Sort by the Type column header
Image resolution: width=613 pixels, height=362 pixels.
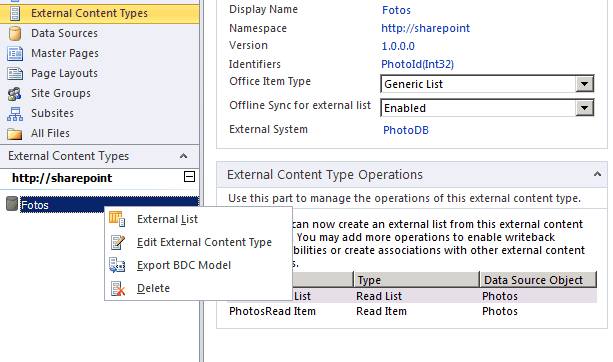tap(416, 280)
